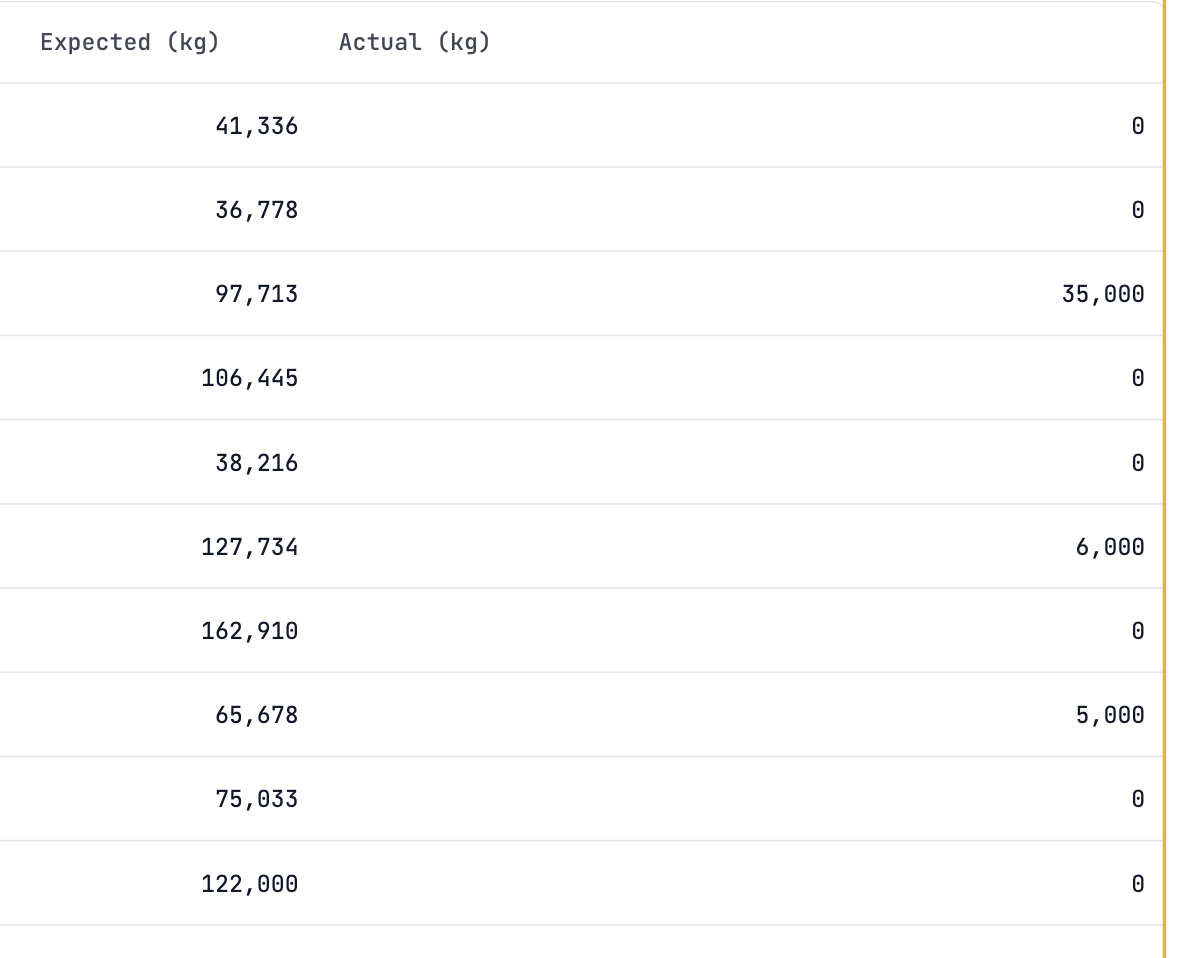Viewport: 1204px width, 958px height.
Task: Click the 97,713 expected weight cell
Action: click(x=256, y=294)
